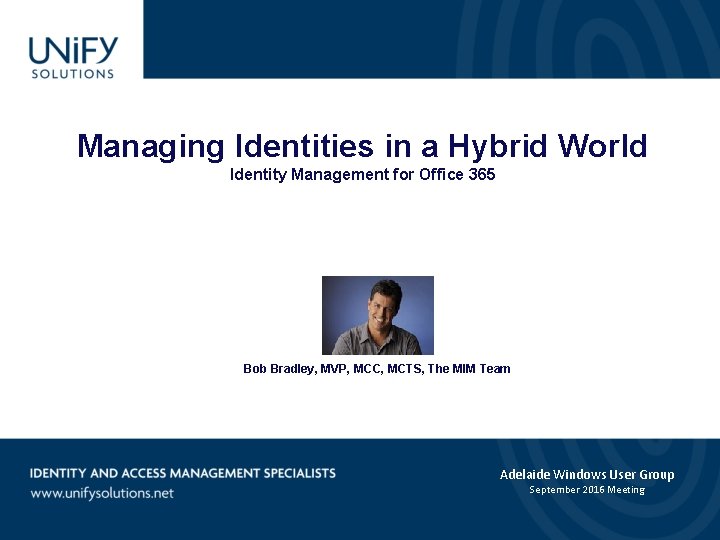Select the title Managing Identities in a Hybrid World
The height and width of the screenshot is (540, 720).
(362, 146)
